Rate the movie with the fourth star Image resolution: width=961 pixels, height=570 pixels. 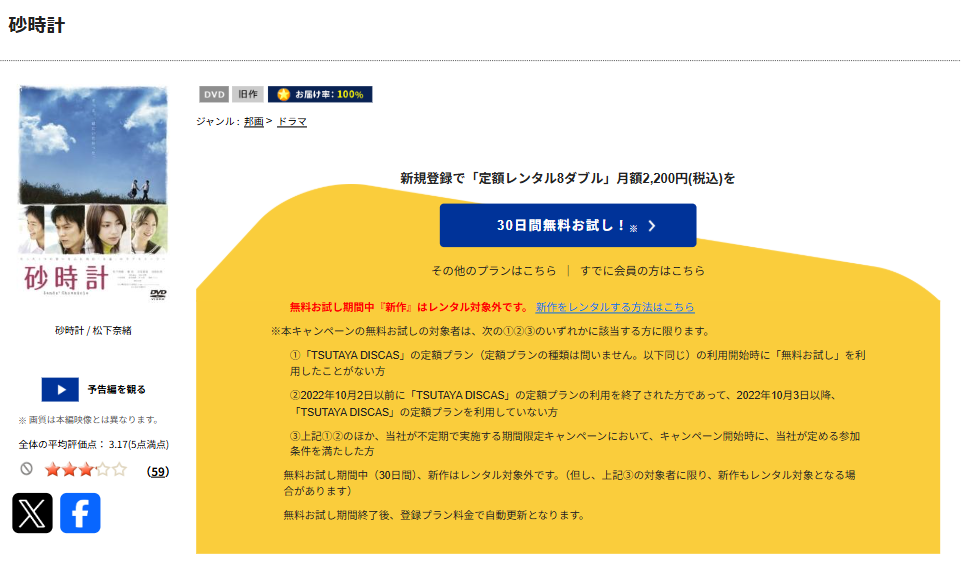point(102,470)
